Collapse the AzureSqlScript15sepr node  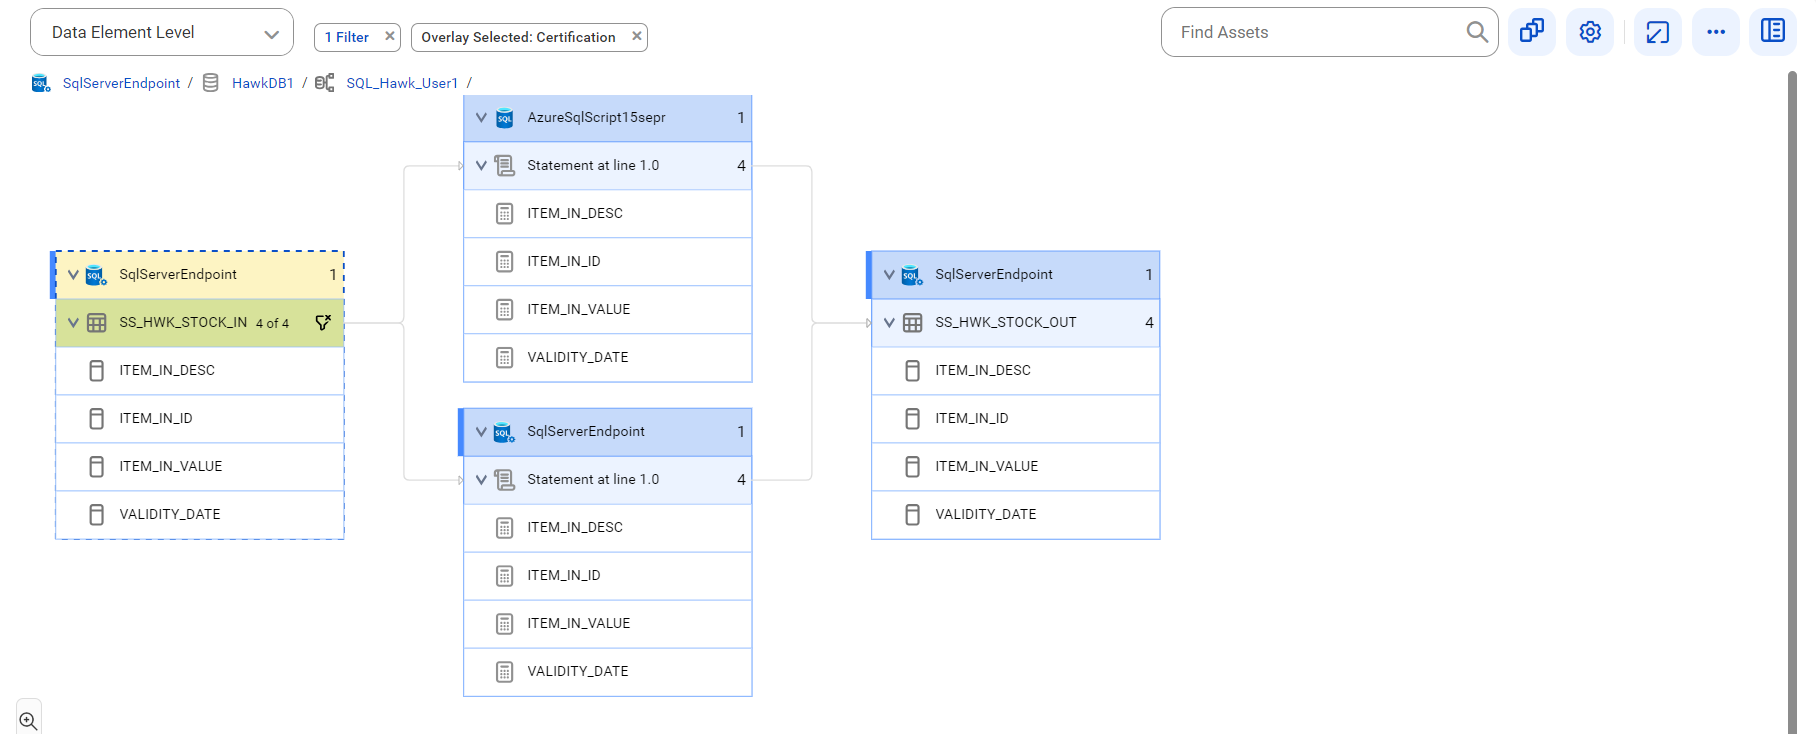481,118
